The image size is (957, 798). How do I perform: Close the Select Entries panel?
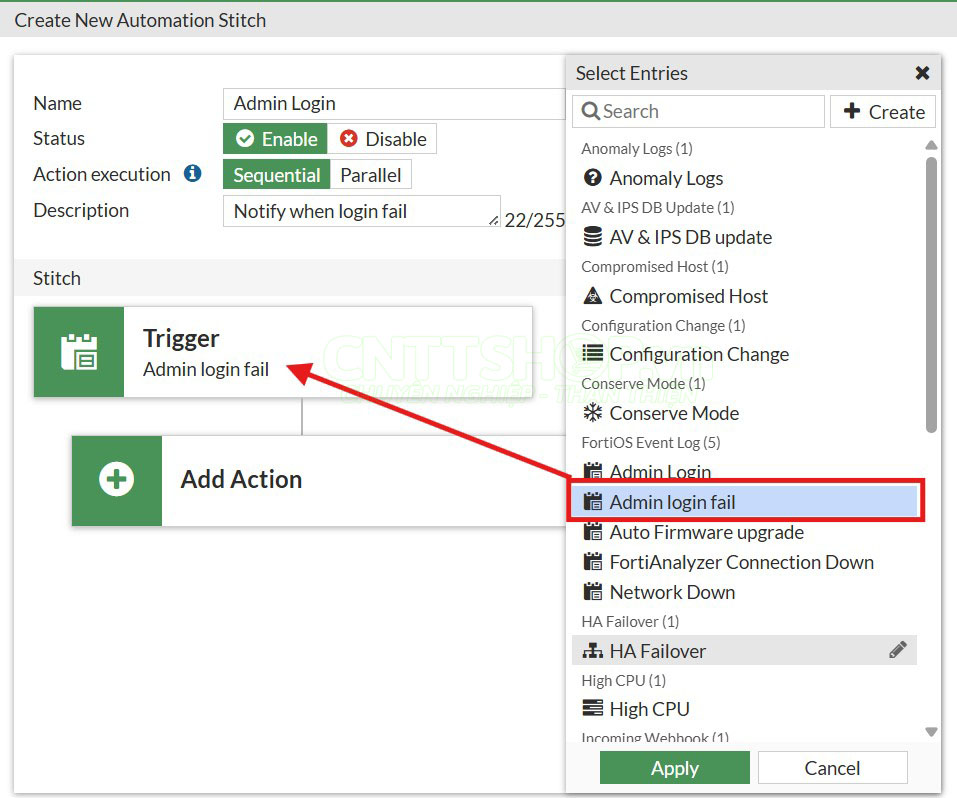[x=922, y=73]
